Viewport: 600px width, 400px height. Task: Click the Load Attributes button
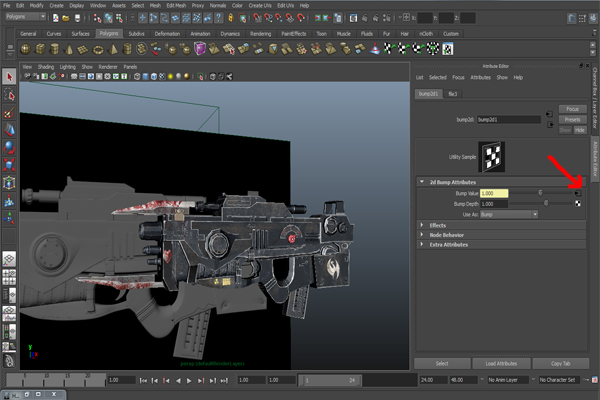click(501, 364)
